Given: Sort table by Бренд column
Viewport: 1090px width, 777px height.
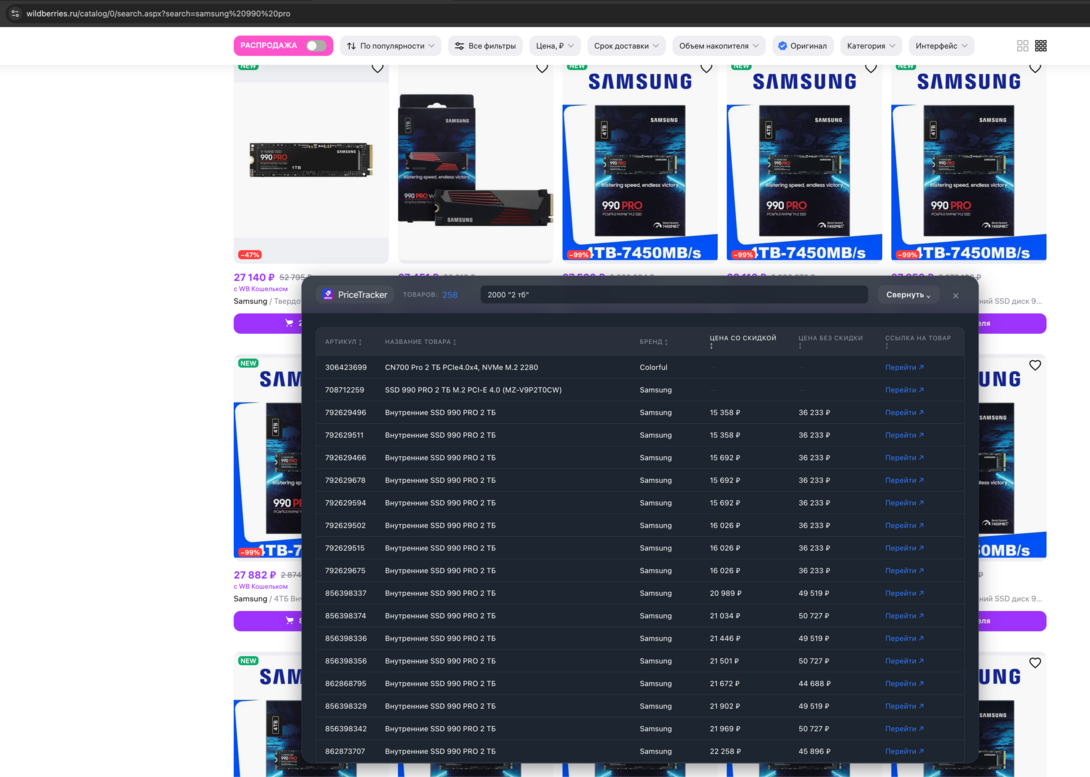Looking at the screenshot, I should coord(653,342).
